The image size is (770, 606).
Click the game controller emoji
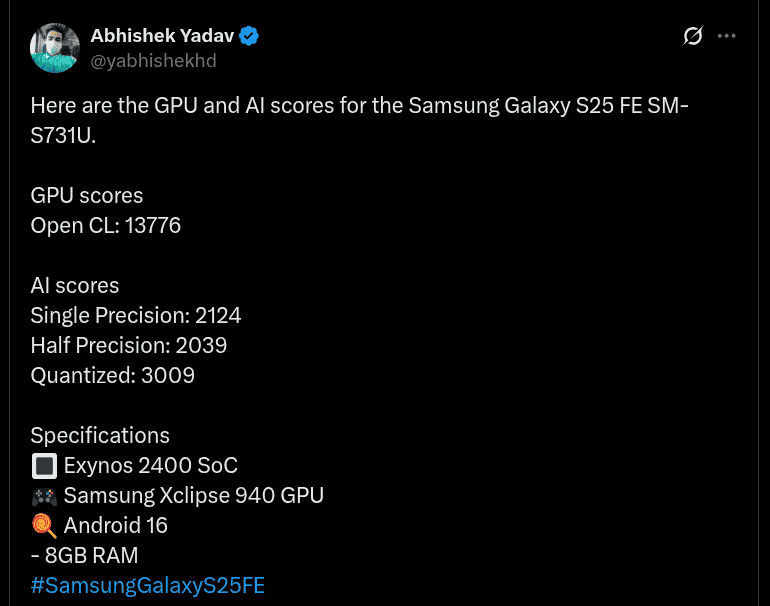pos(44,496)
